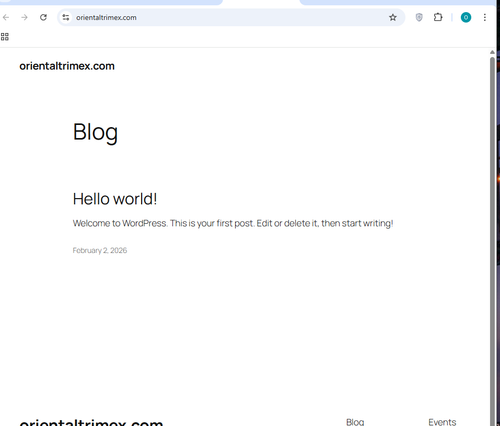Click the Welcome to WordPress excerpt text
This screenshot has height=426, width=500.
click(233, 223)
